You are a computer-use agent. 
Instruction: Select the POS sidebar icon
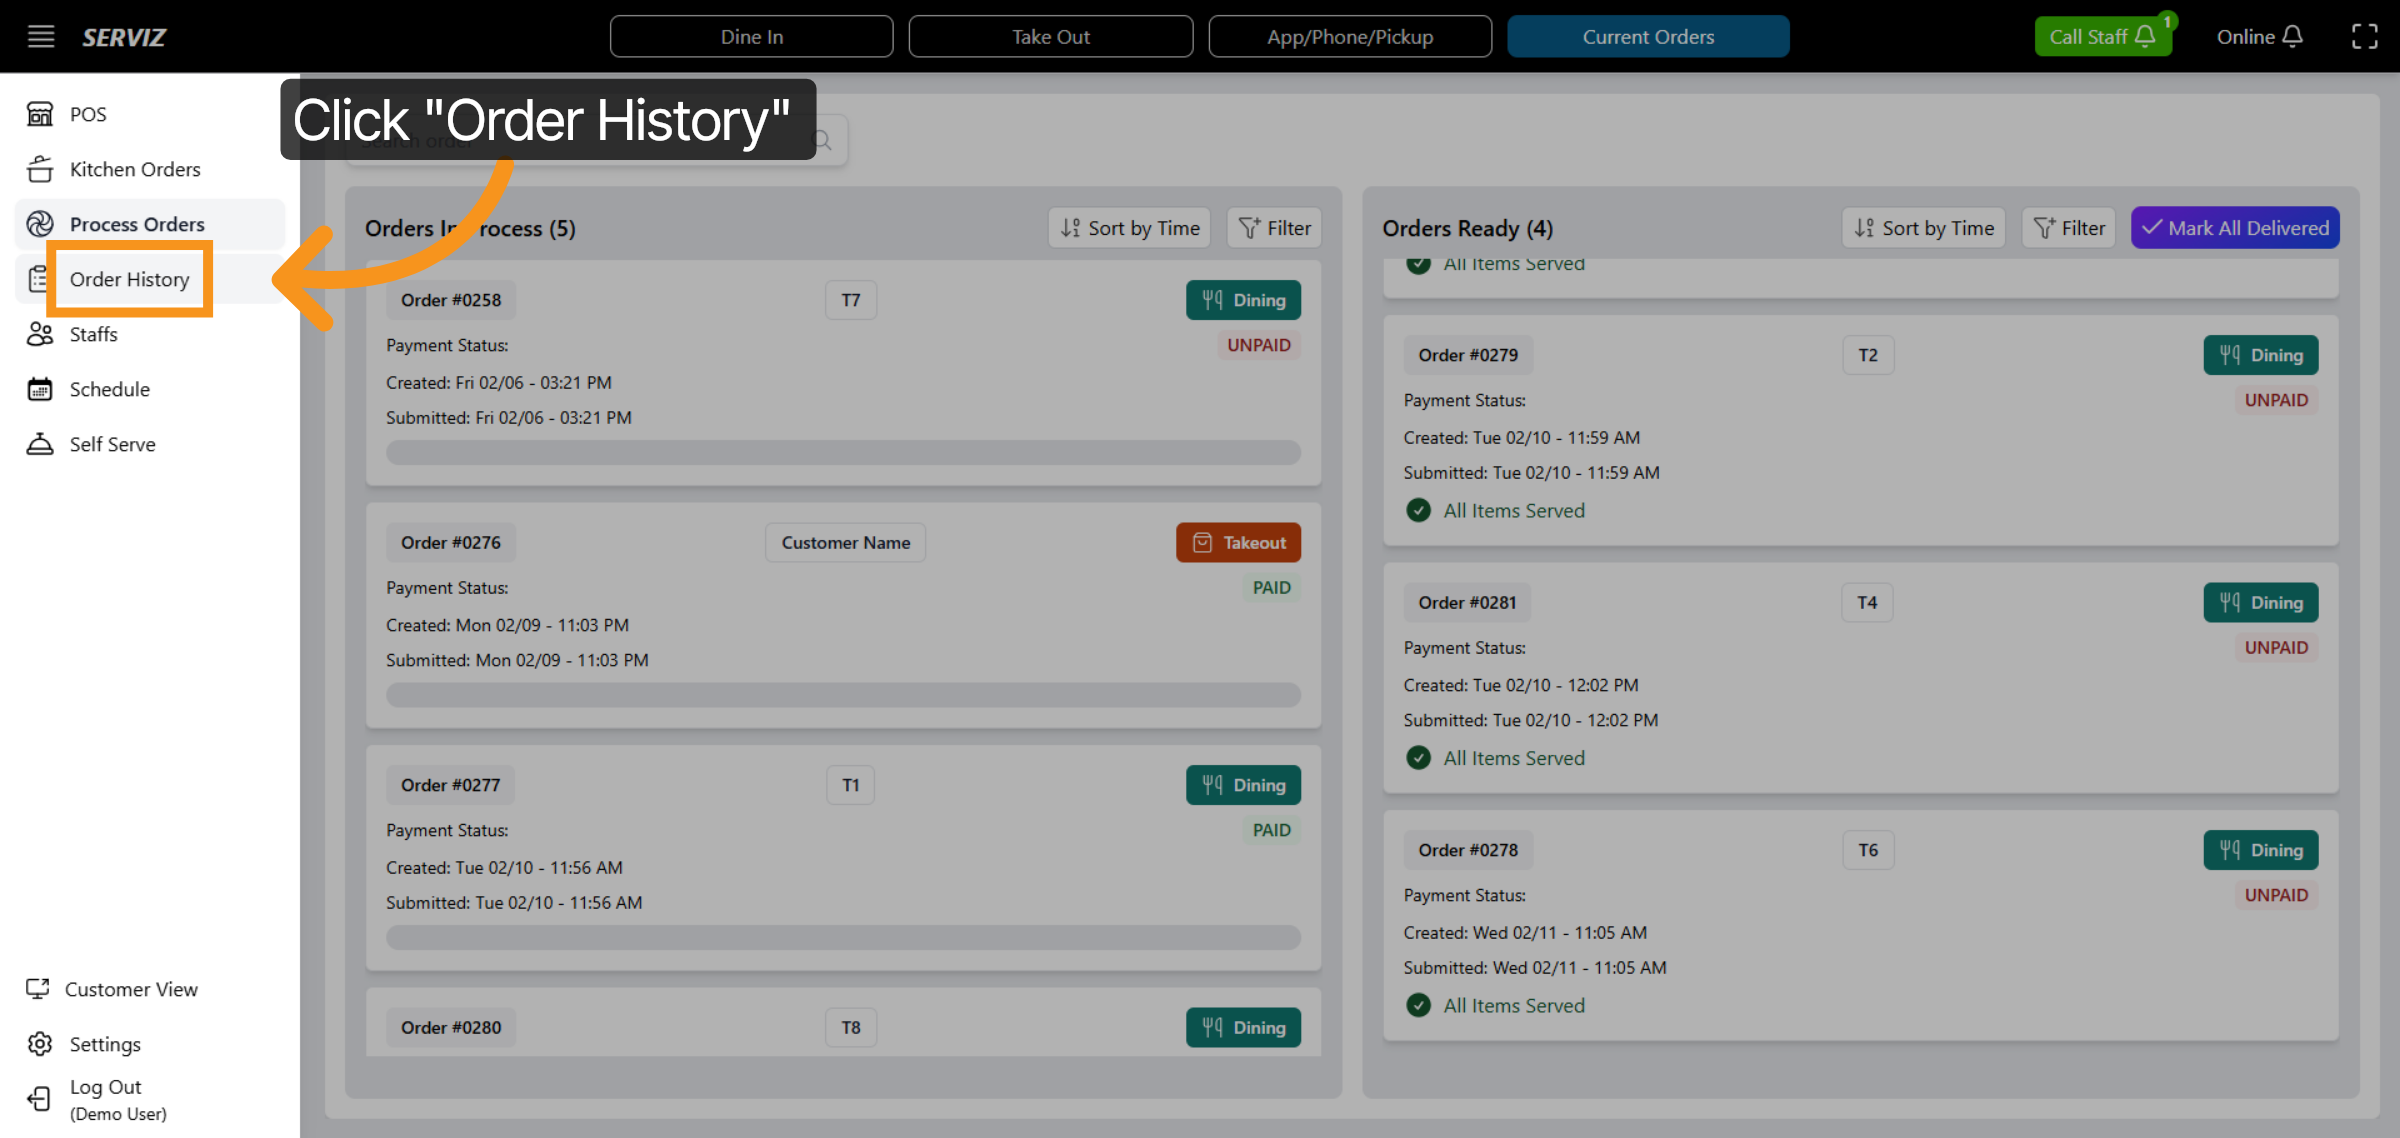tap(40, 114)
